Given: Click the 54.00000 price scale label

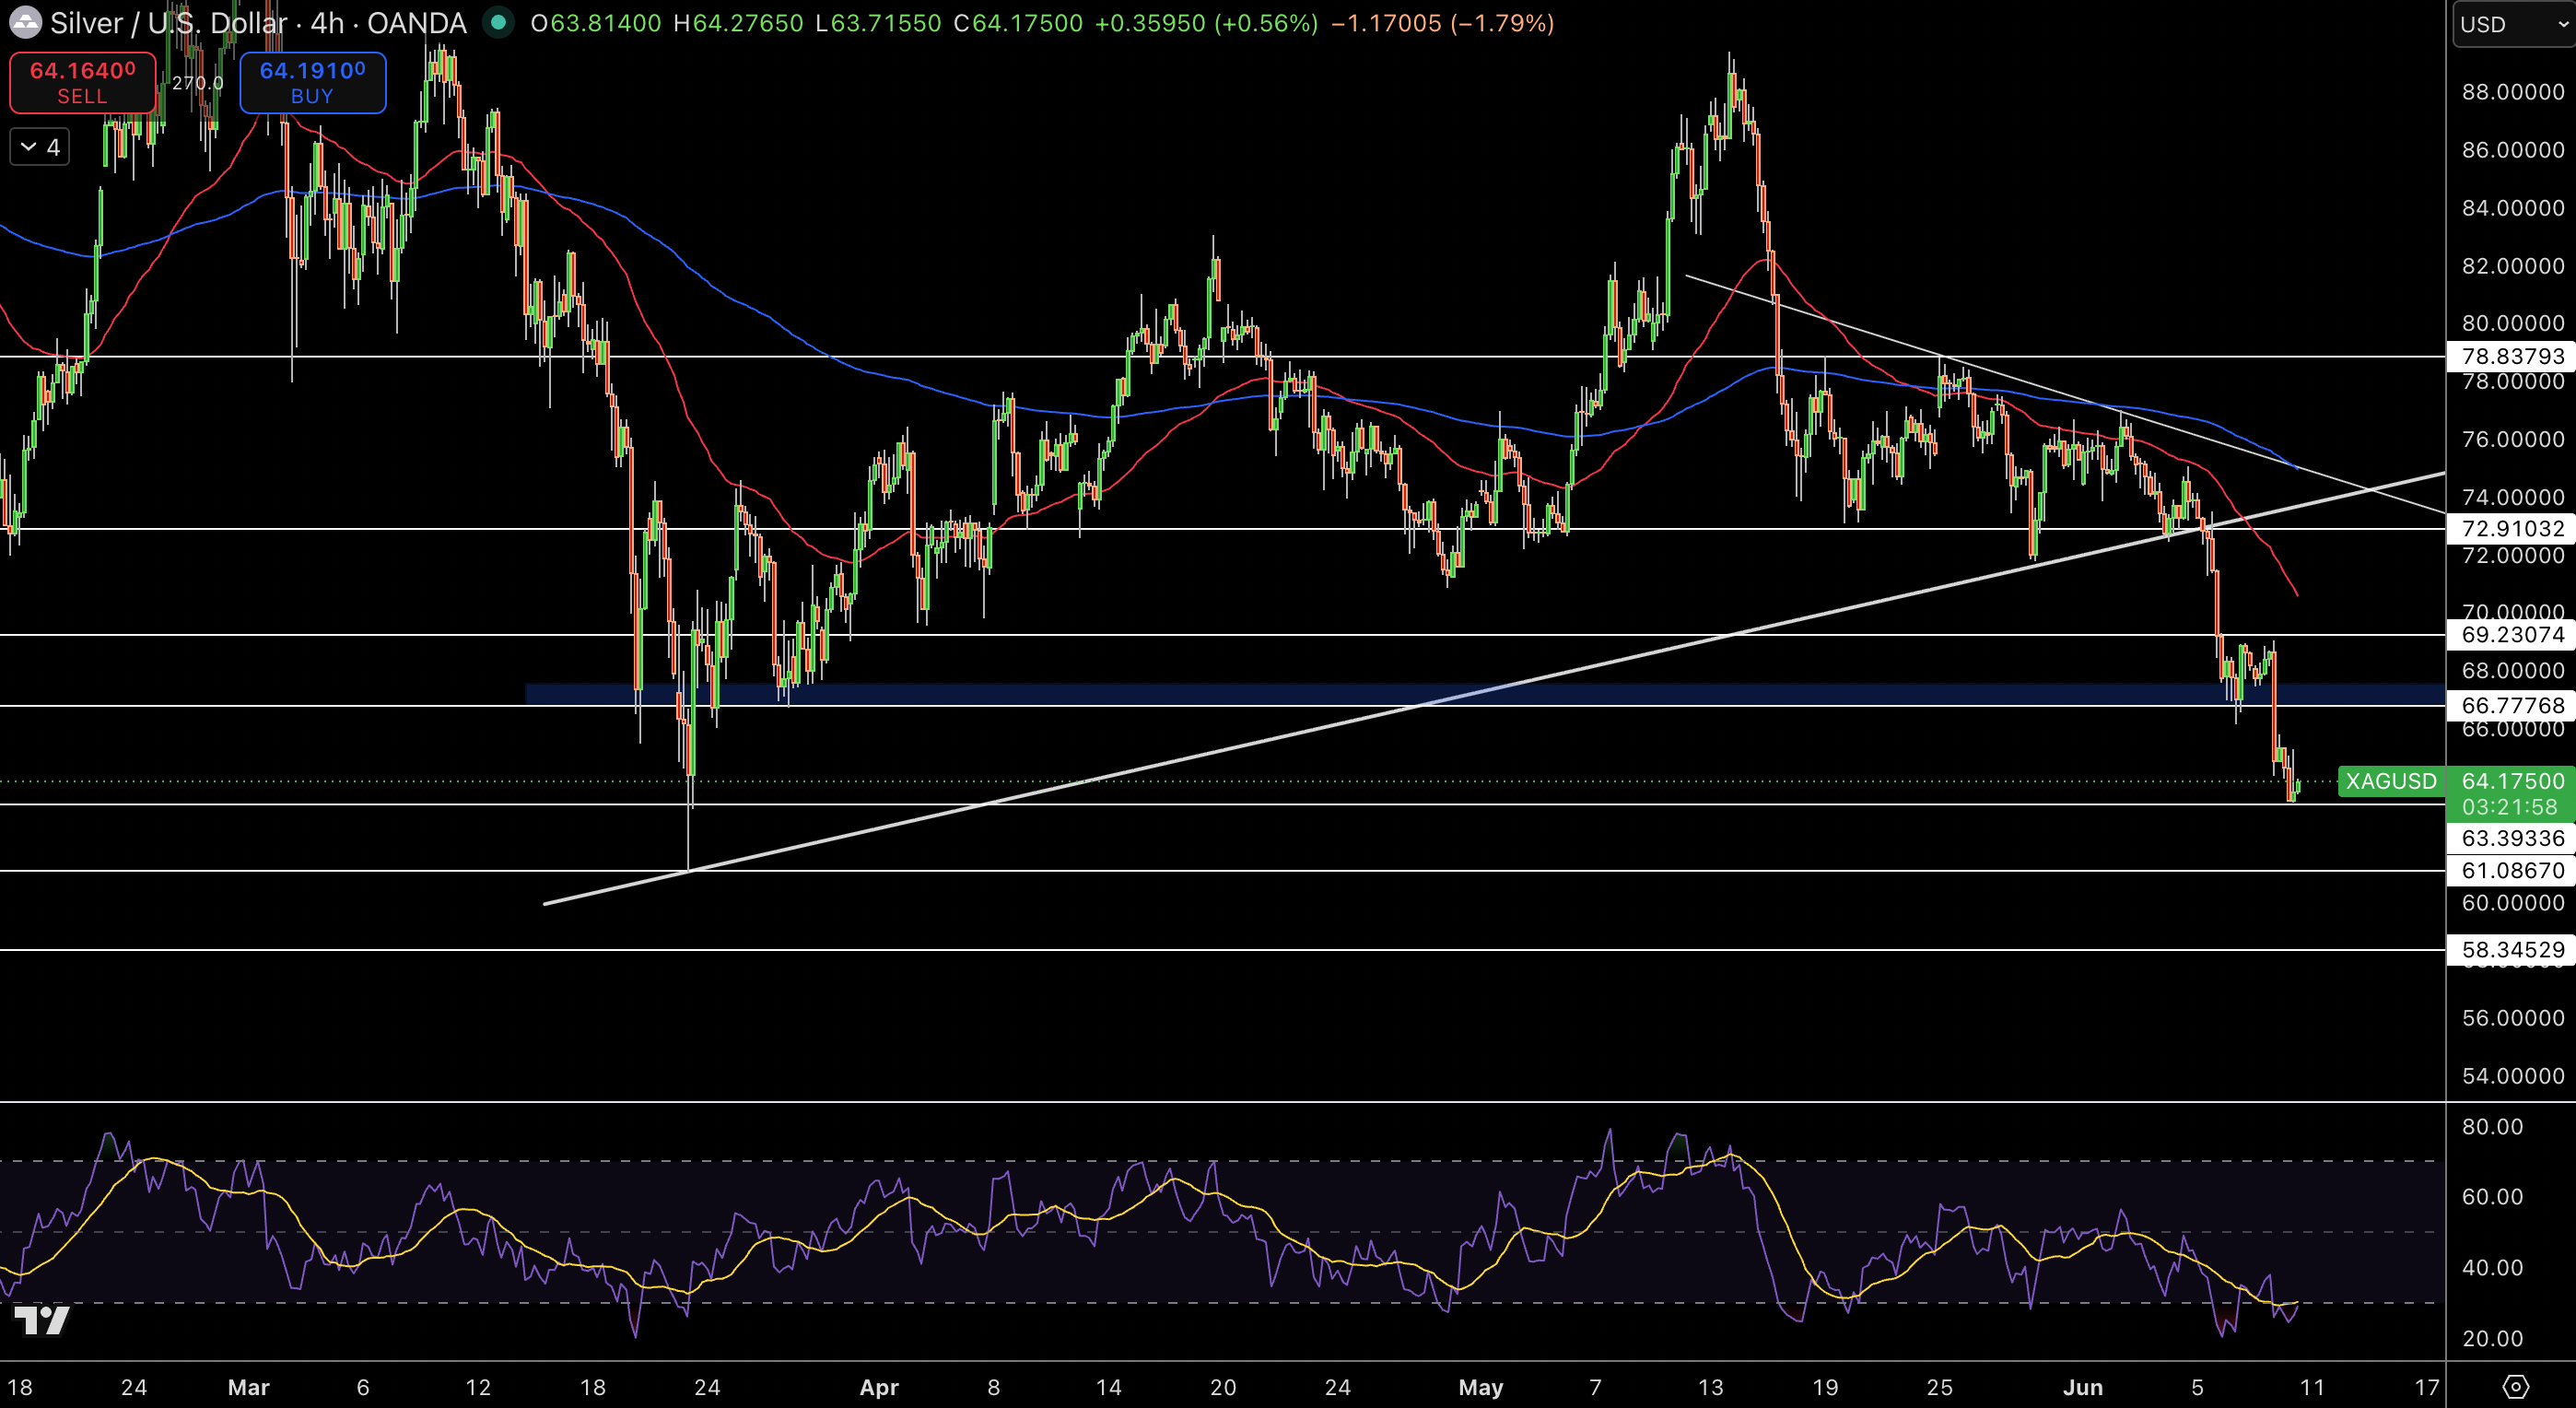Looking at the screenshot, I should click(2512, 1076).
